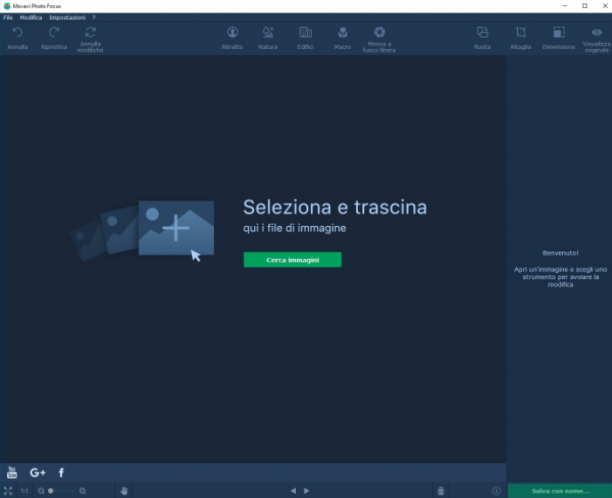The height and width of the screenshot is (498, 612).
Task: Click the trash delete icon
Action: tap(441, 491)
